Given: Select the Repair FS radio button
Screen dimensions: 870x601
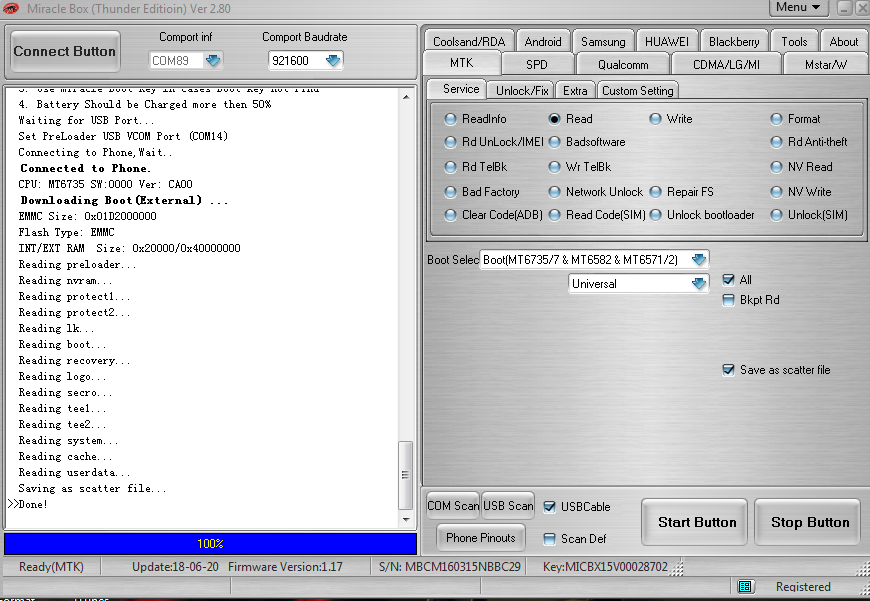Looking at the screenshot, I should (655, 192).
